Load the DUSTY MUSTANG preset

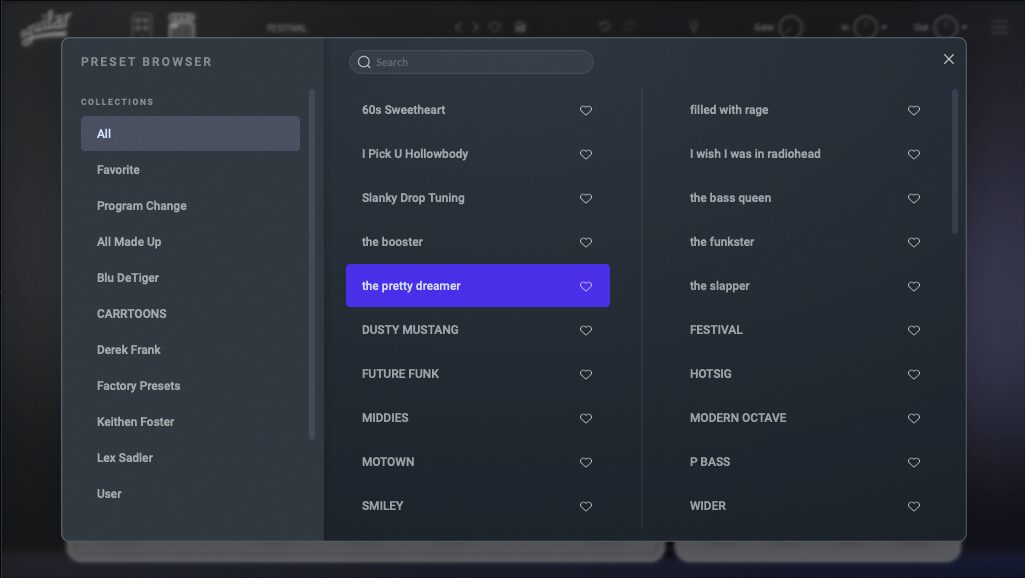point(411,330)
